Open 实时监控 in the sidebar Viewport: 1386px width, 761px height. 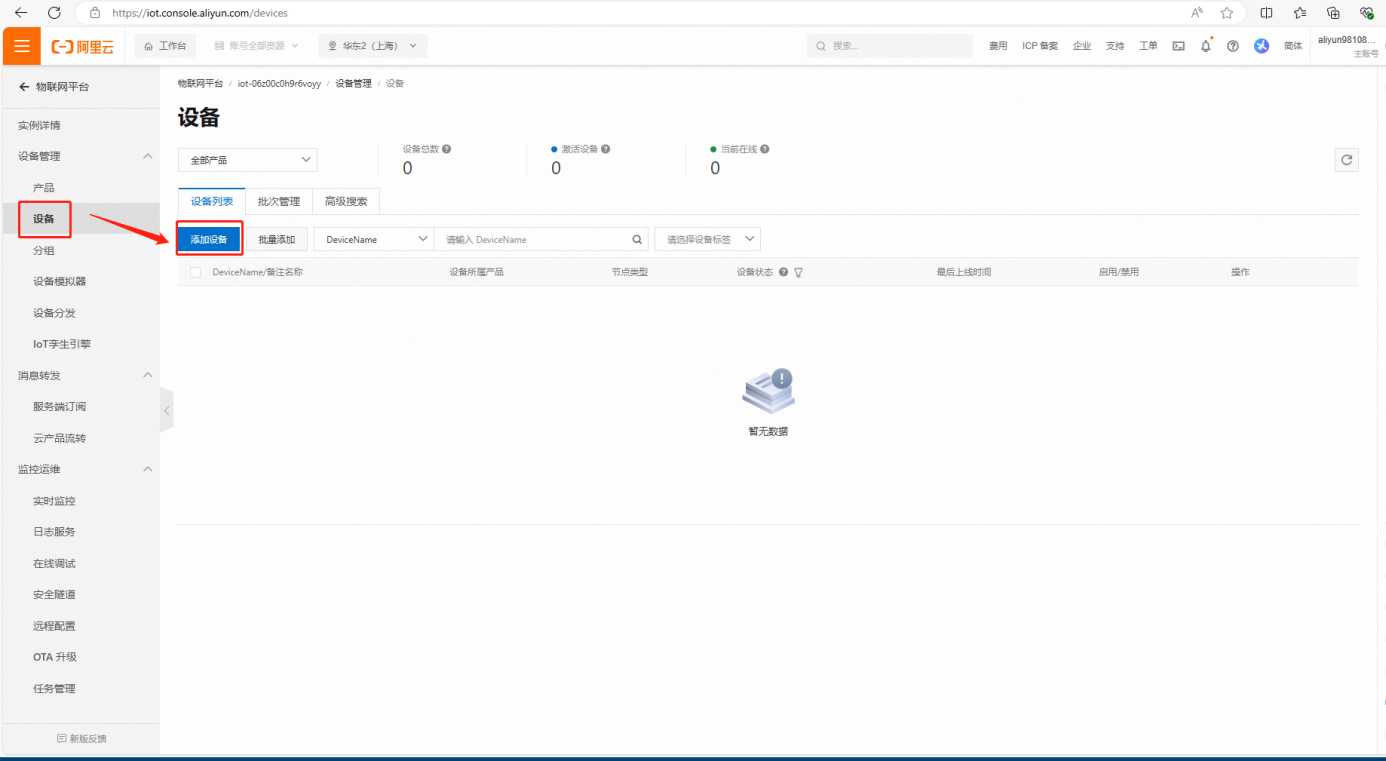(x=54, y=501)
